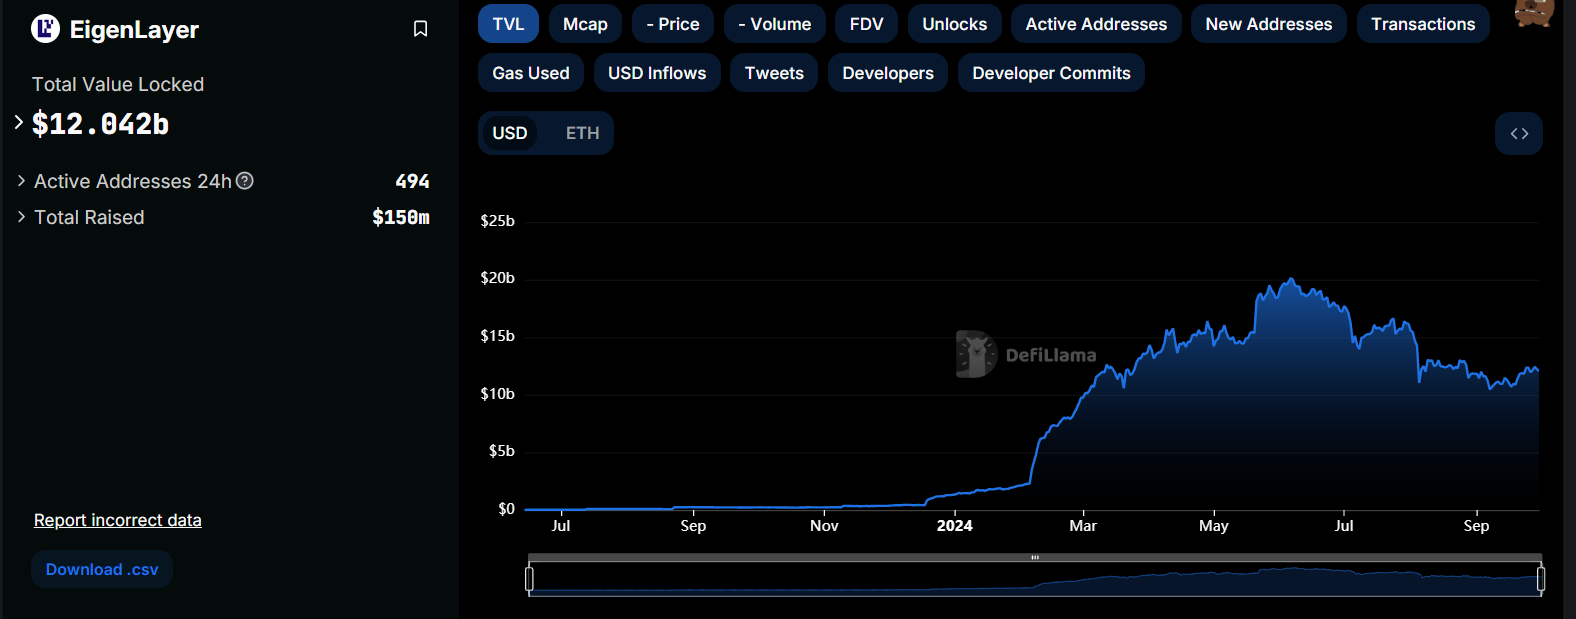The height and width of the screenshot is (619, 1576).
Task: Bookmark EigenLayer with the bookmark icon
Action: point(420,29)
